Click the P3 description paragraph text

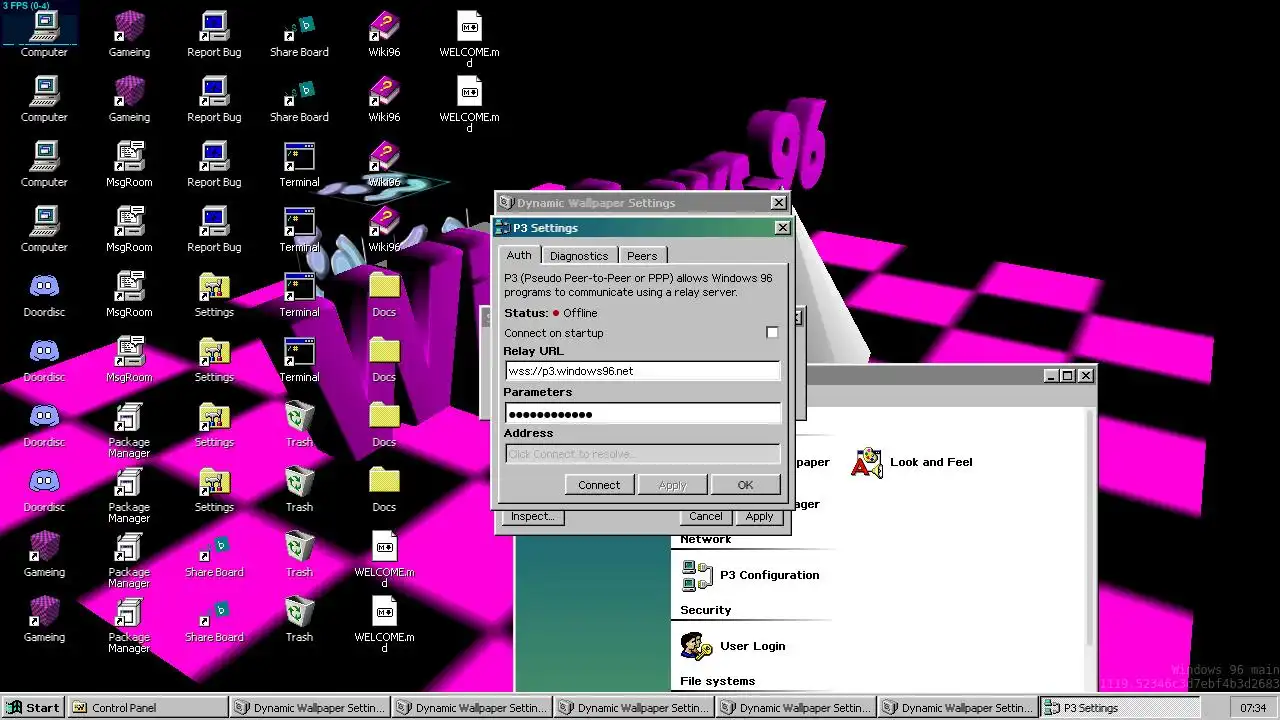(x=638, y=285)
